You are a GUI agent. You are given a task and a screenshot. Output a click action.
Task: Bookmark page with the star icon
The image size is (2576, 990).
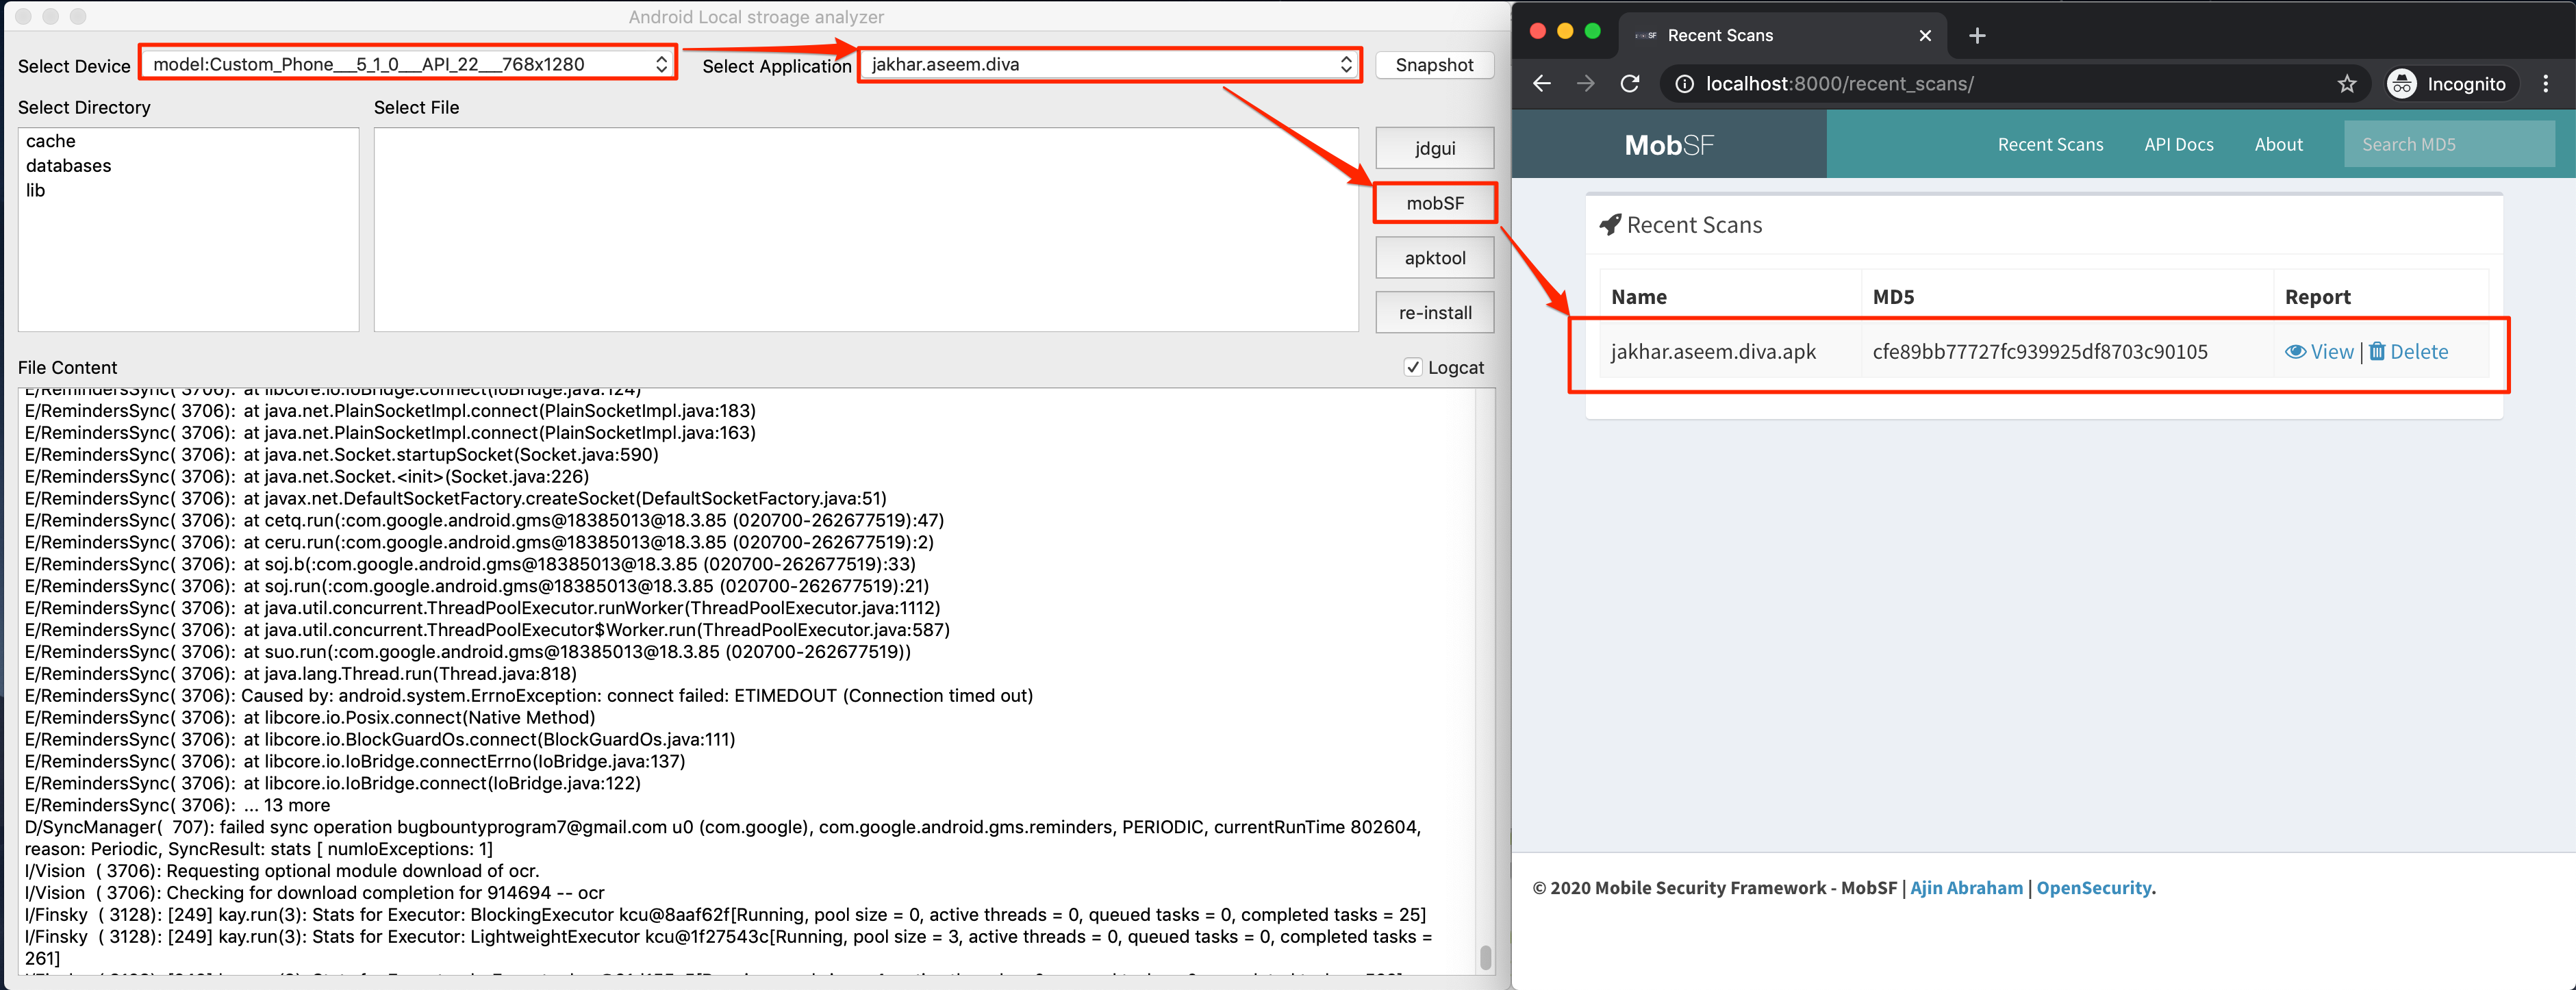tap(2346, 84)
